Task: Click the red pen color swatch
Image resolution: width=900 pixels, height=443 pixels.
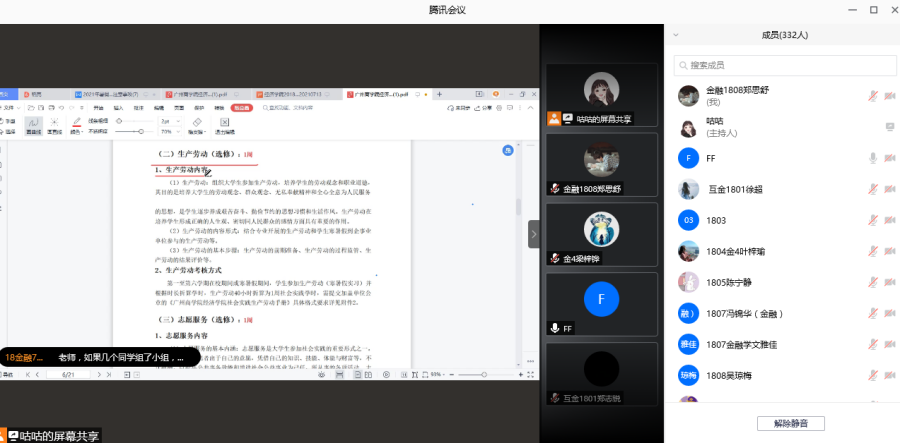Action: 77,122
